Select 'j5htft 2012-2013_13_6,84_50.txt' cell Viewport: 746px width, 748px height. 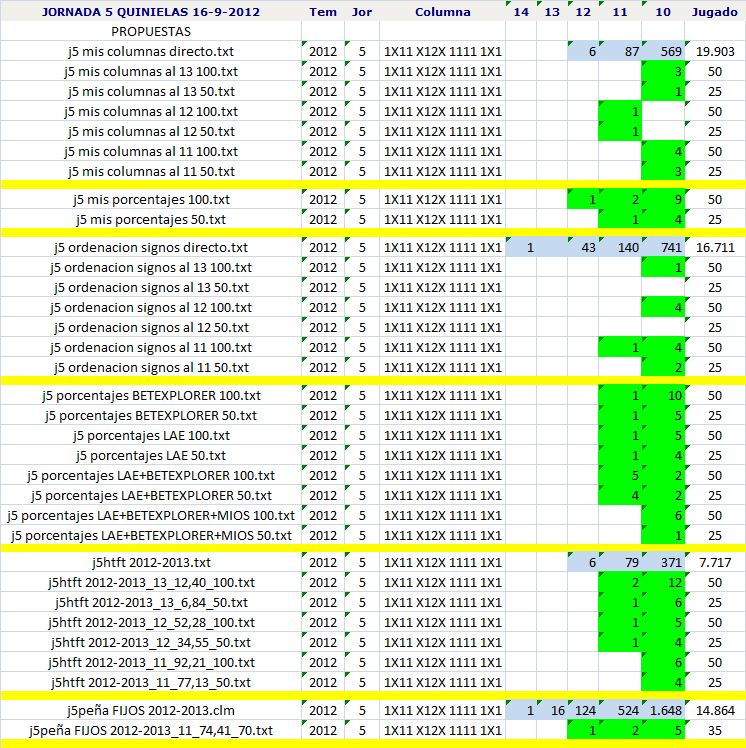tap(151, 603)
